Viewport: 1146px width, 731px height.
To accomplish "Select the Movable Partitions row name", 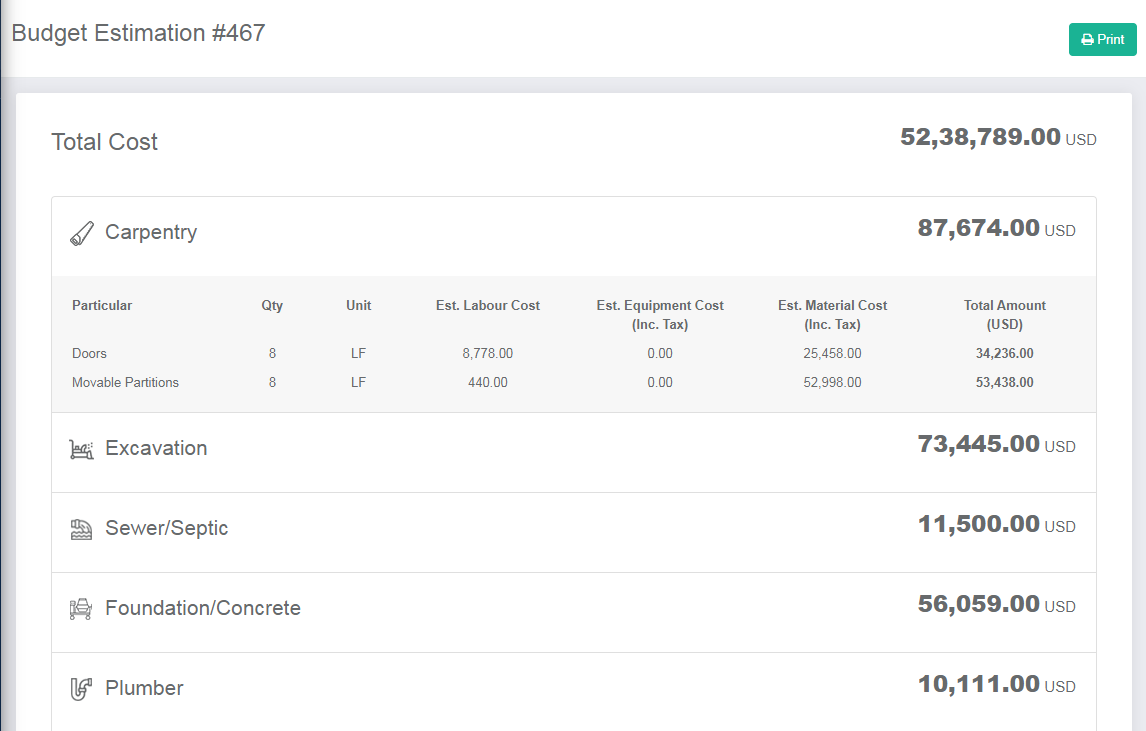I will (125, 383).
